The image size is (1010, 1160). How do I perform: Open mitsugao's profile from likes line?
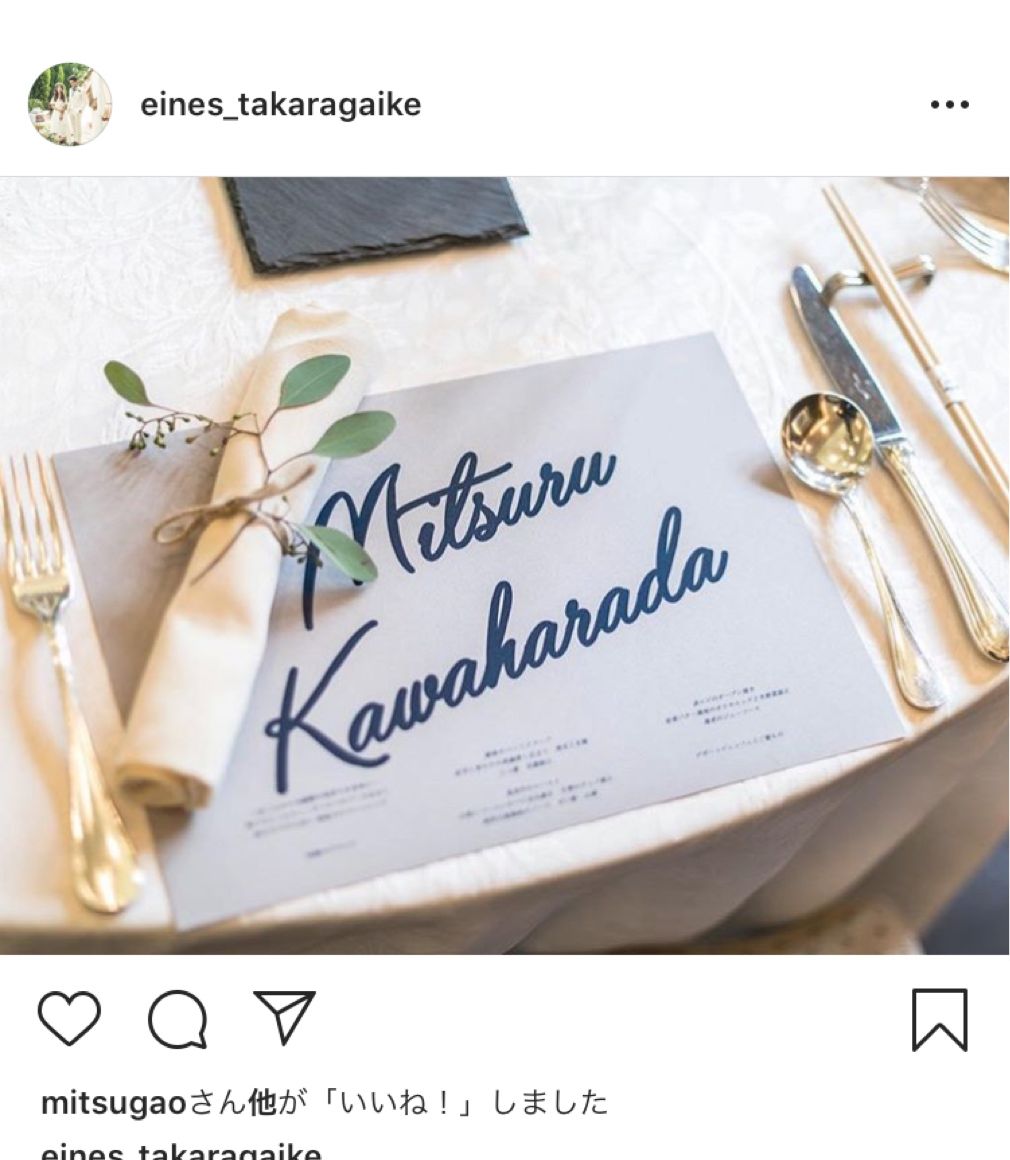(x=114, y=1103)
